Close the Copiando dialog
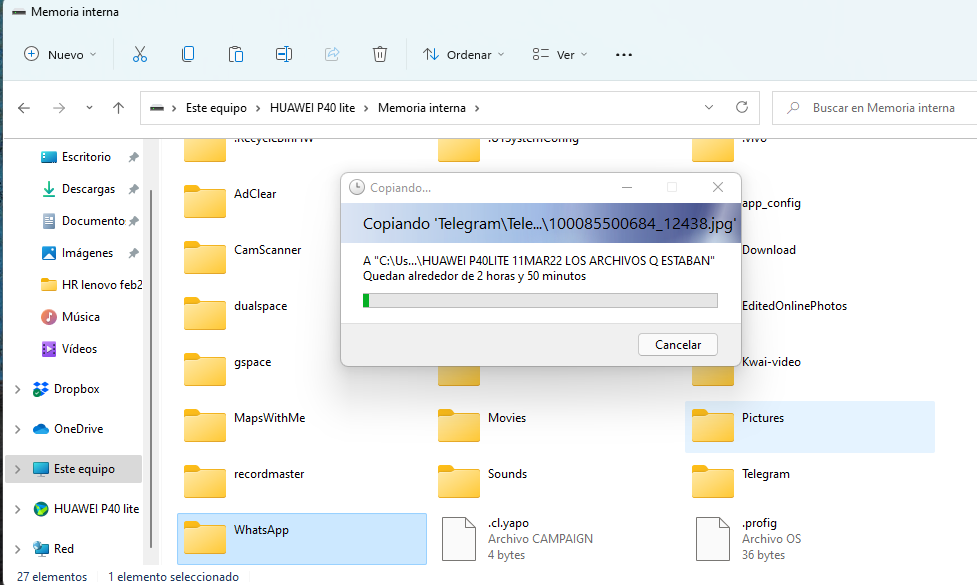The image size is (977, 585). point(718,187)
